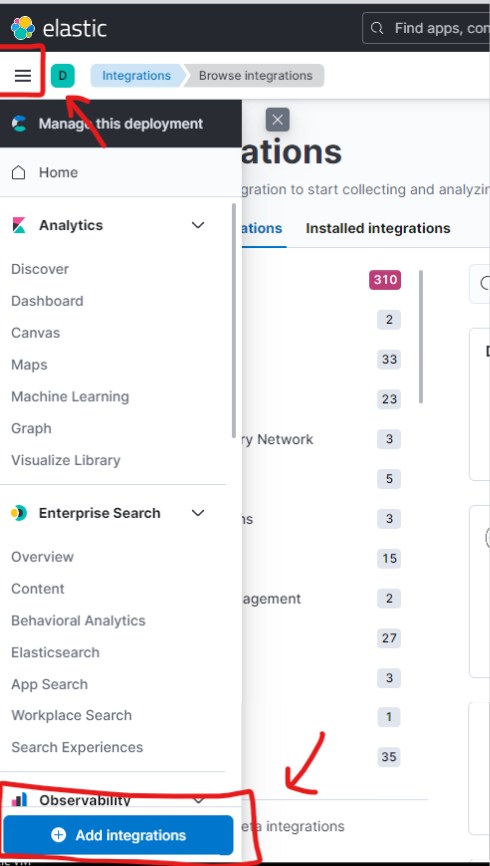Open Machine Learning from the sidebar
490x866 pixels.
click(70, 397)
